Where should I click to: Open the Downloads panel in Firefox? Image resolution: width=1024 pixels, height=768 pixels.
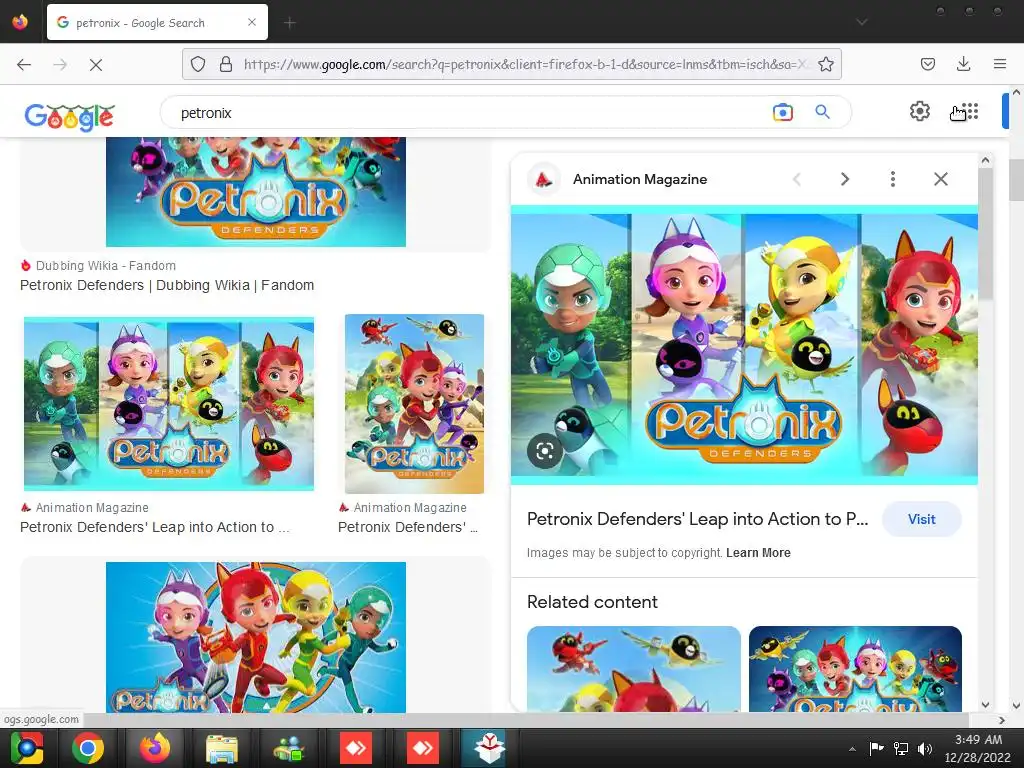(x=963, y=64)
